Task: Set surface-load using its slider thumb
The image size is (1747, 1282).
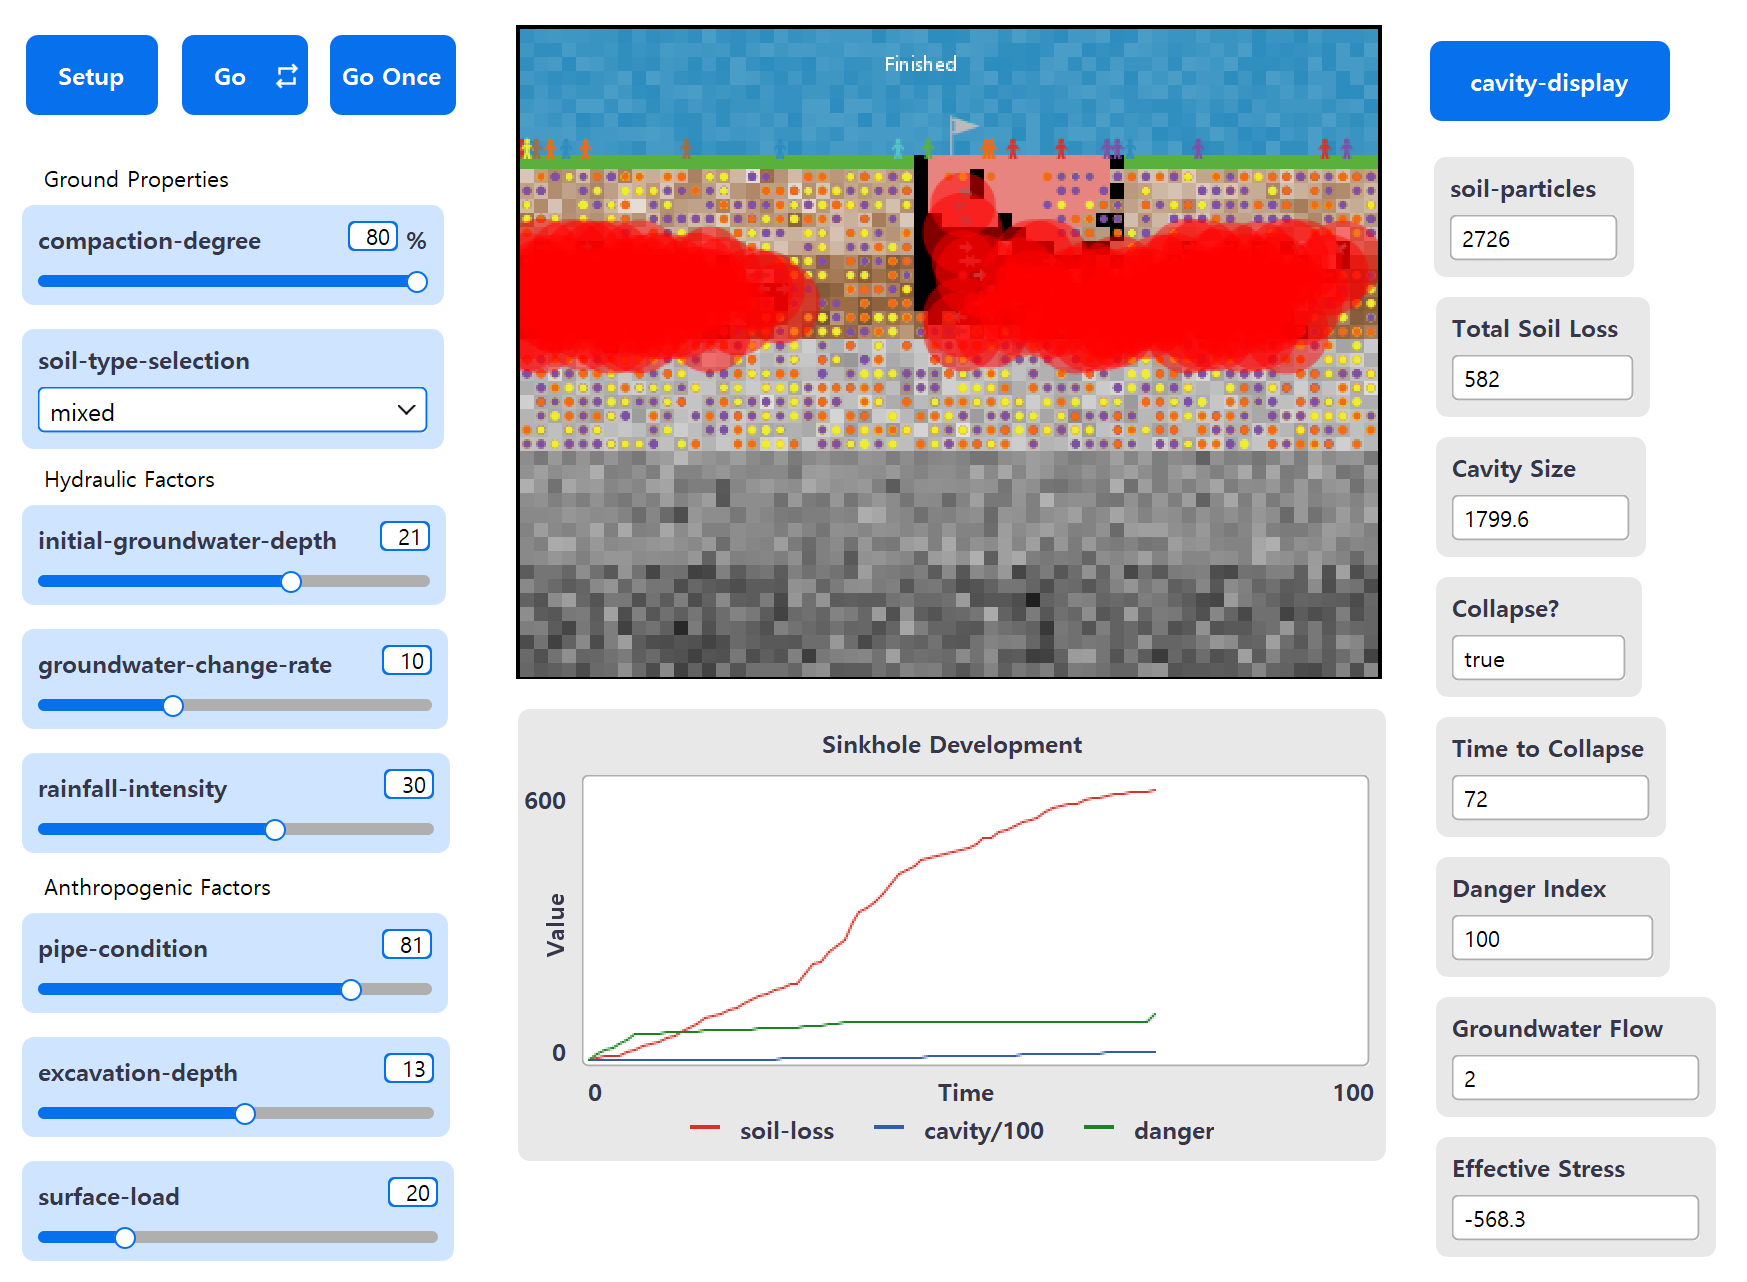Action: [124, 1237]
